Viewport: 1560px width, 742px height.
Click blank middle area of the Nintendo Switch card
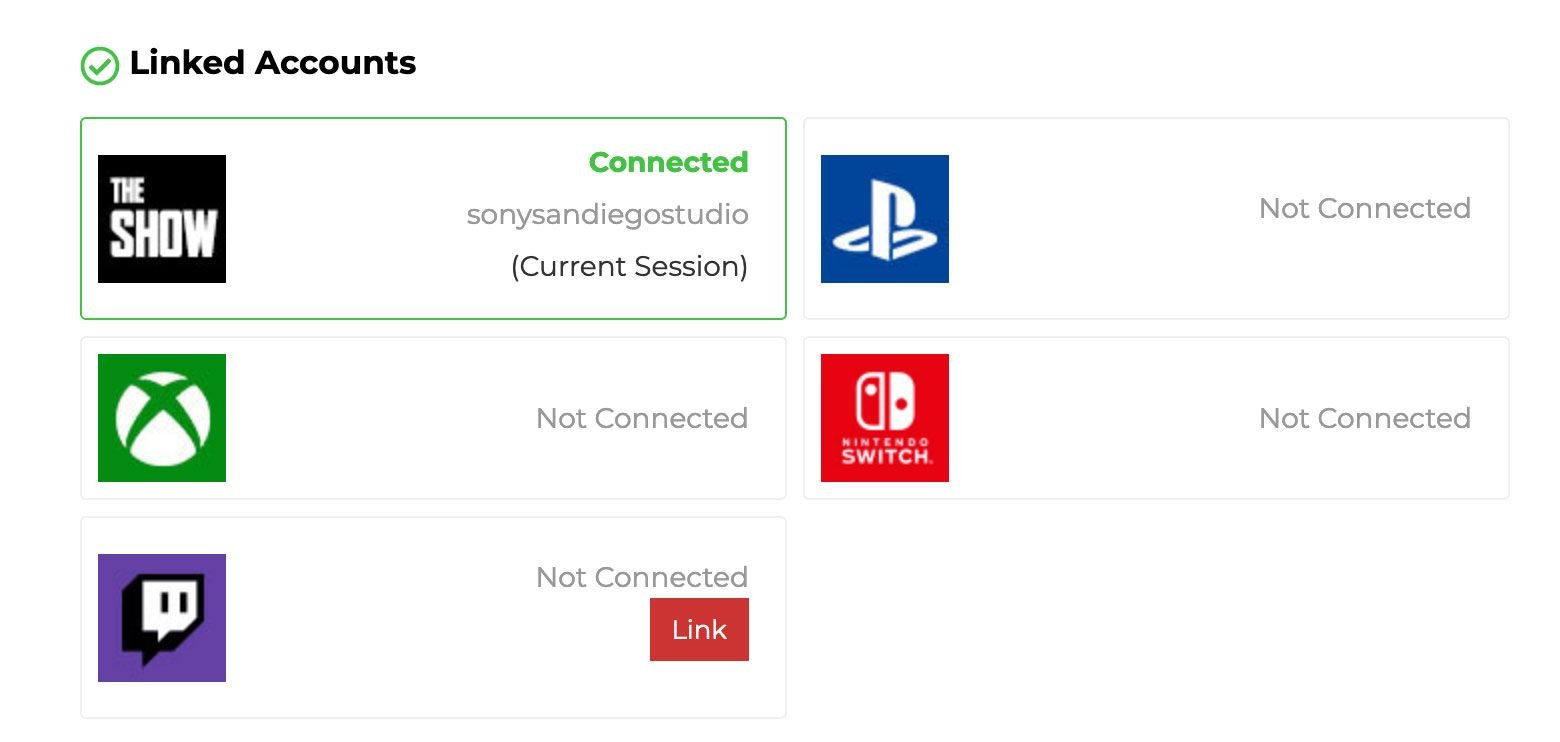click(x=1100, y=418)
